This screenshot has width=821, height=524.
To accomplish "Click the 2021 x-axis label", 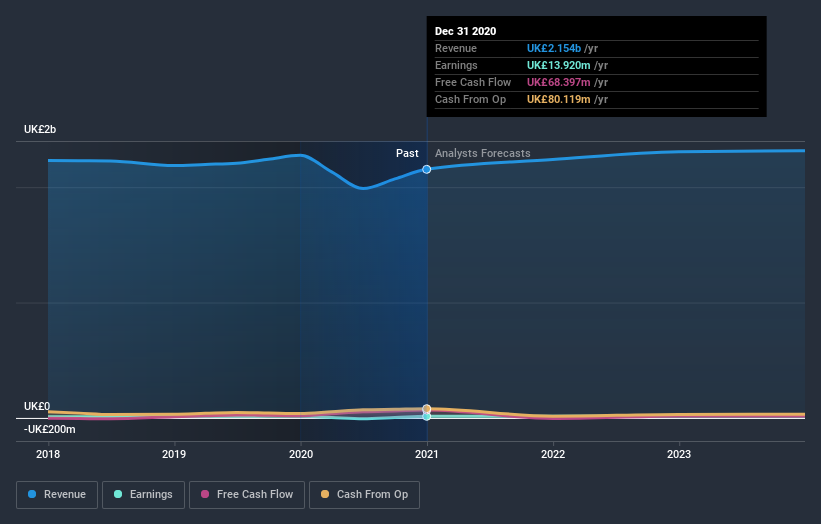I will 427,454.
